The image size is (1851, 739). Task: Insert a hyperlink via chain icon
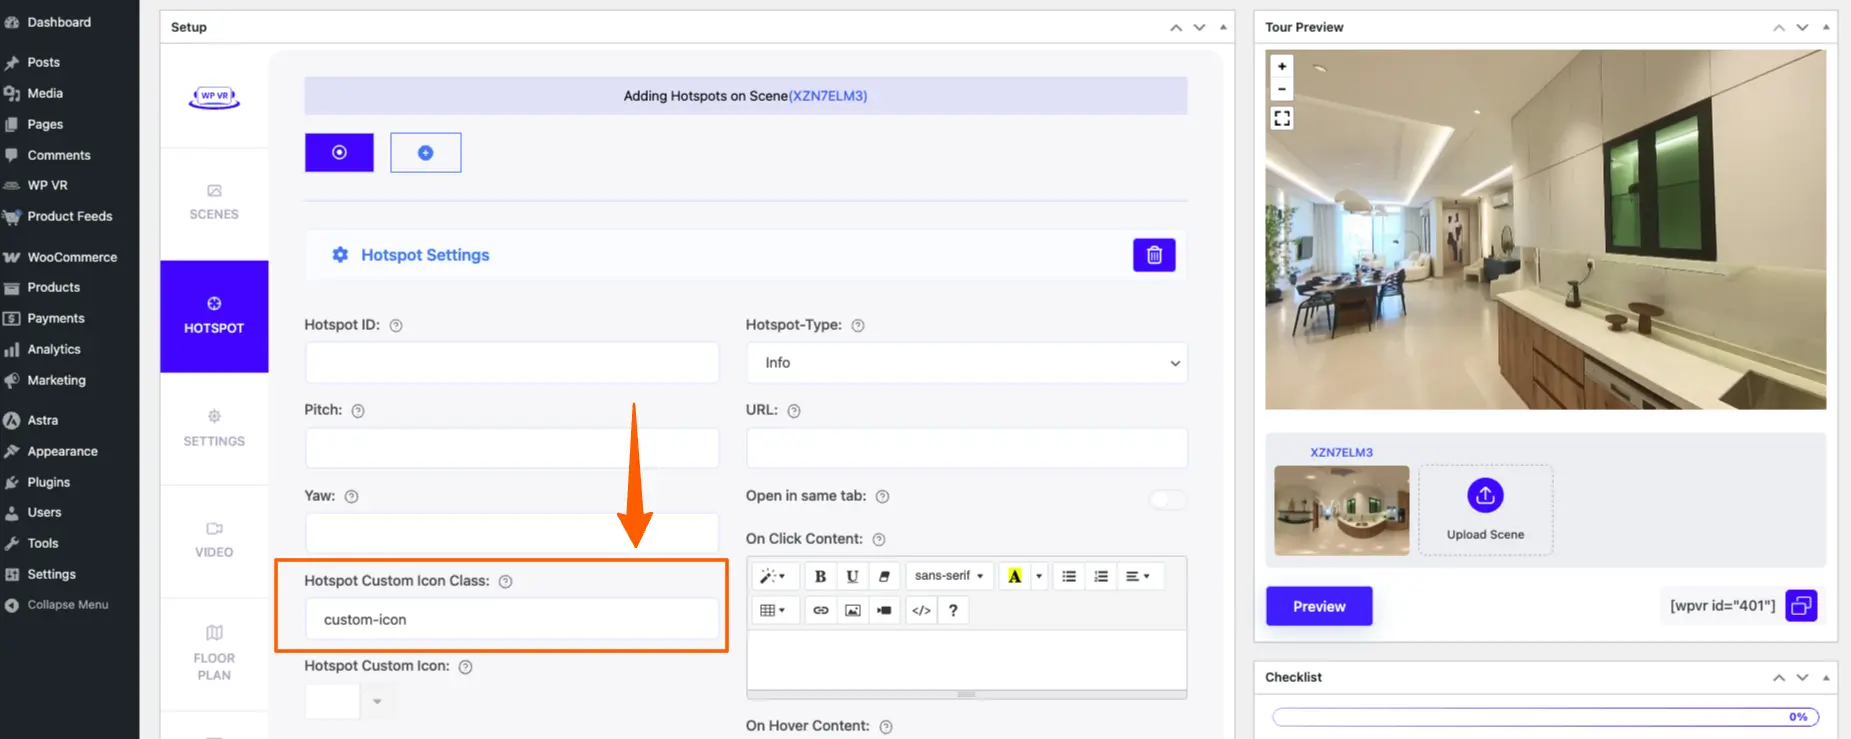(821, 610)
